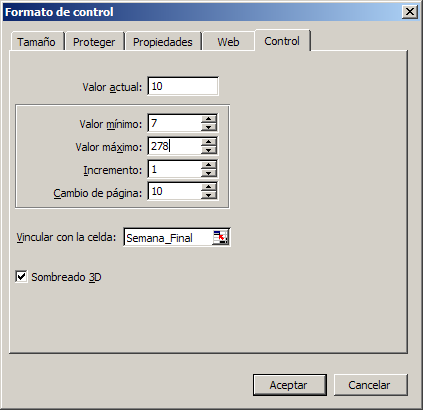423x410 pixels.
Task: Increase Incremento with up arrow
Action: (209, 165)
